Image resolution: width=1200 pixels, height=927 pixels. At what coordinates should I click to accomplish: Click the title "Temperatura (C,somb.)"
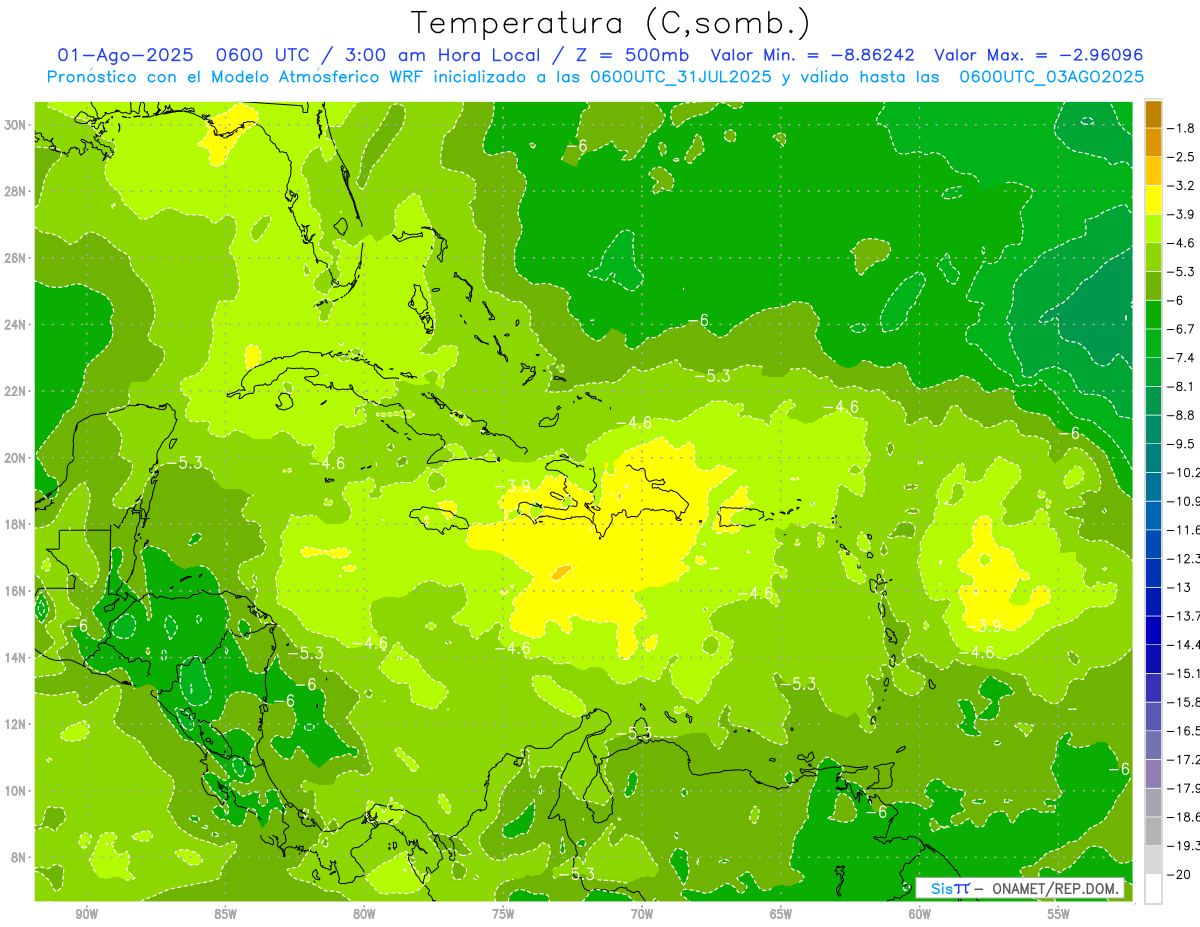pyautogui.click(x=611, y=24)
